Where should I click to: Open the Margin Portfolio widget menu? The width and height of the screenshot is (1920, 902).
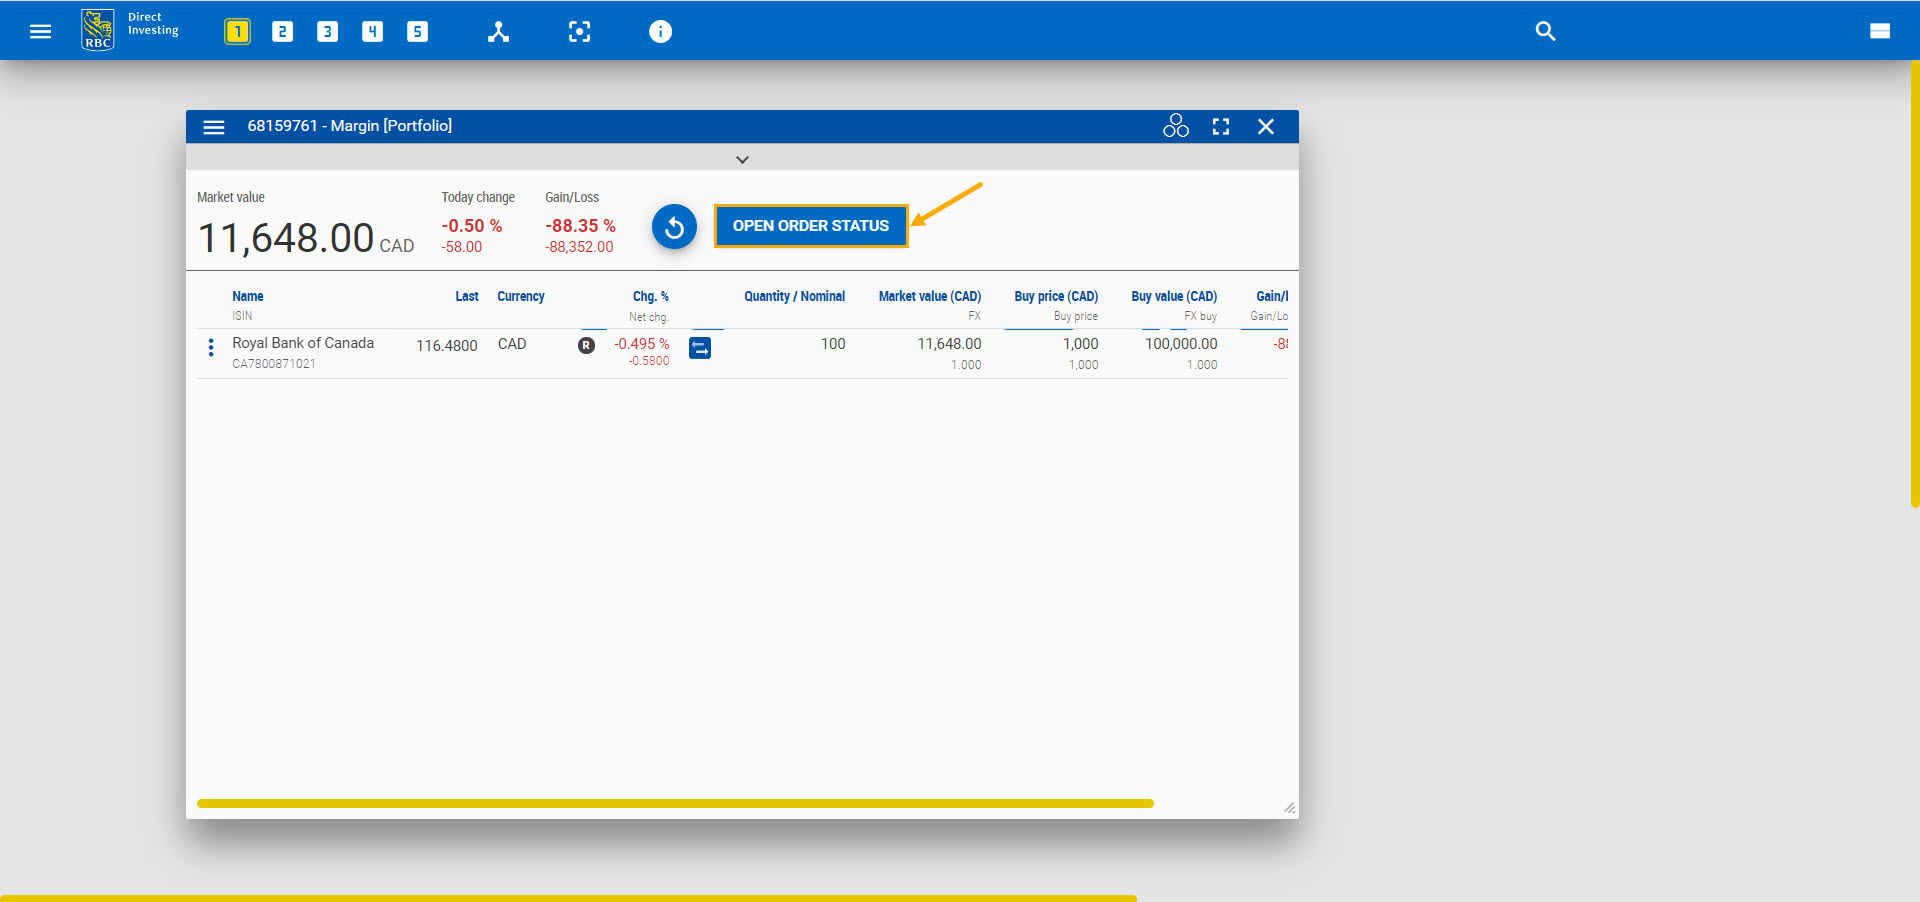click(x=213, y=126)
